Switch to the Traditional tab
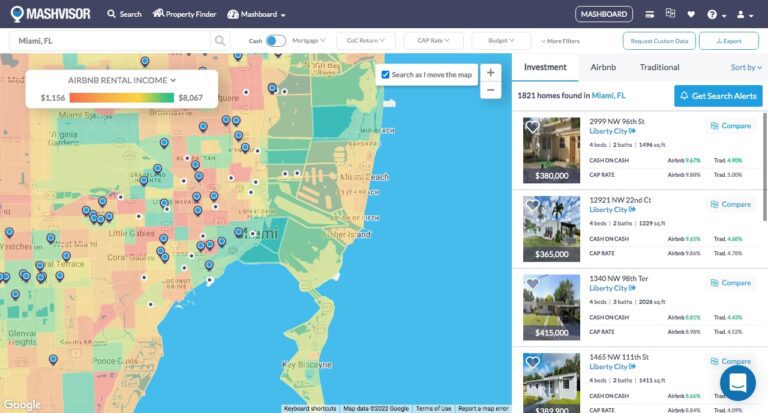Viewport: 768px width, 413px height. [659, 67]
